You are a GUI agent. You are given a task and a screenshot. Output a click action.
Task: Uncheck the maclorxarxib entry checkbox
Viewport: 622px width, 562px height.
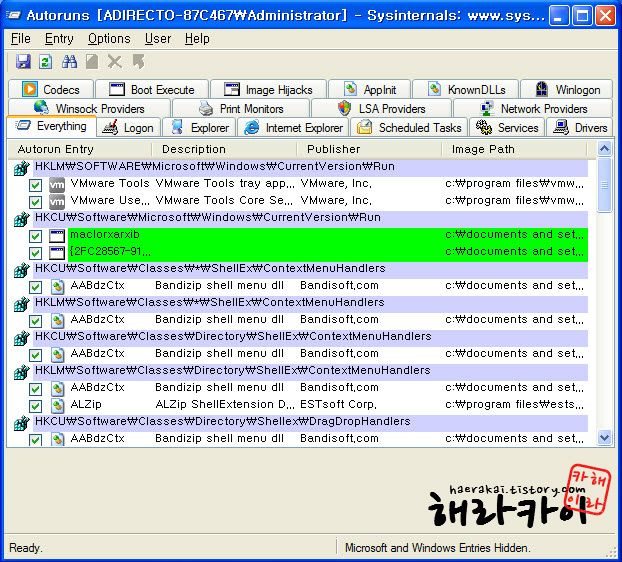(35, 236)
